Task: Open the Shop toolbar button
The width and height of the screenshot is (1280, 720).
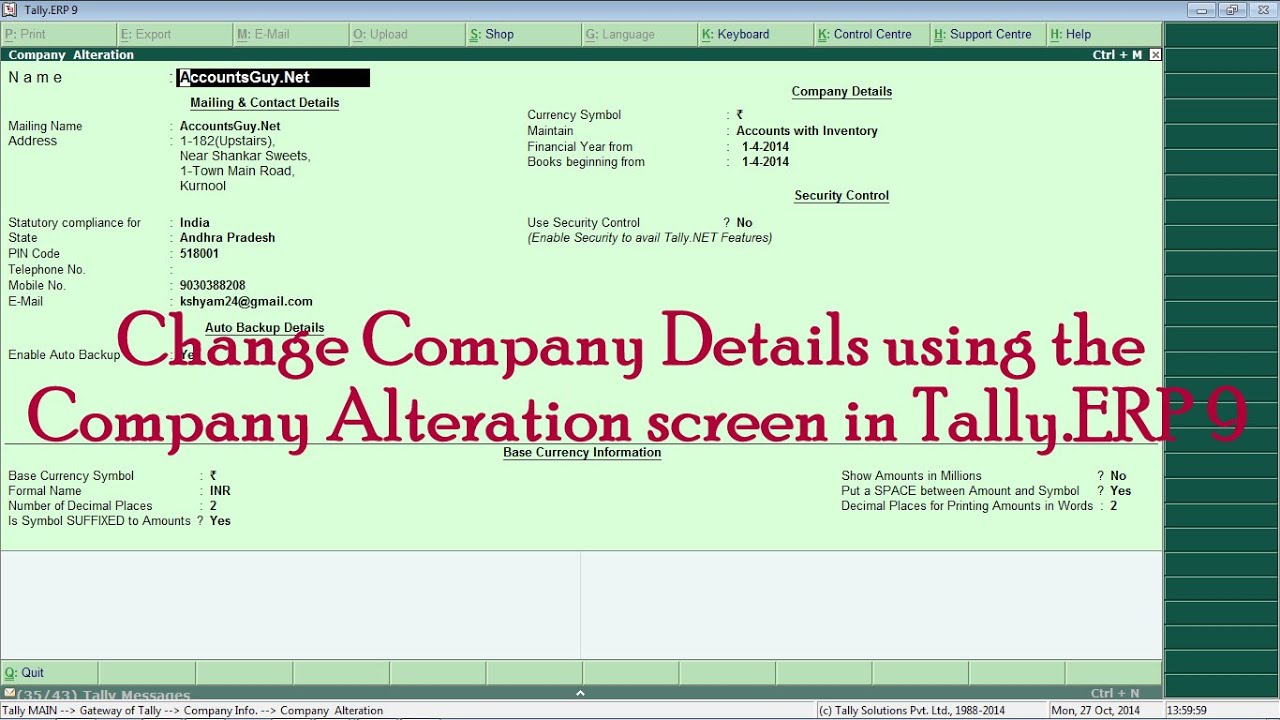Action: [522, 34]
